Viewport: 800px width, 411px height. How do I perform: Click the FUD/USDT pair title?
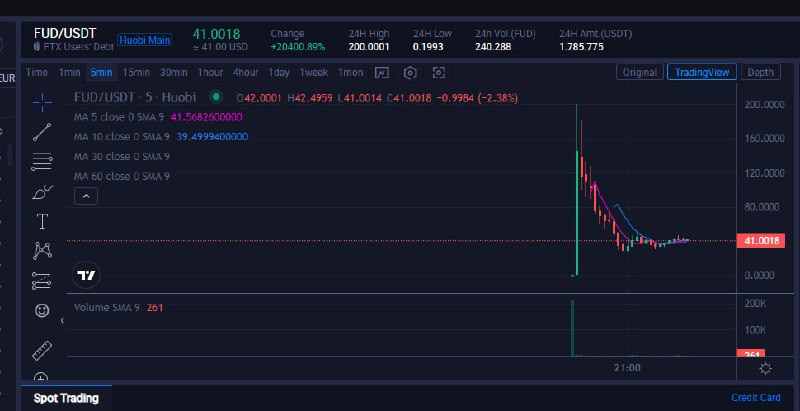coord(65,33)
